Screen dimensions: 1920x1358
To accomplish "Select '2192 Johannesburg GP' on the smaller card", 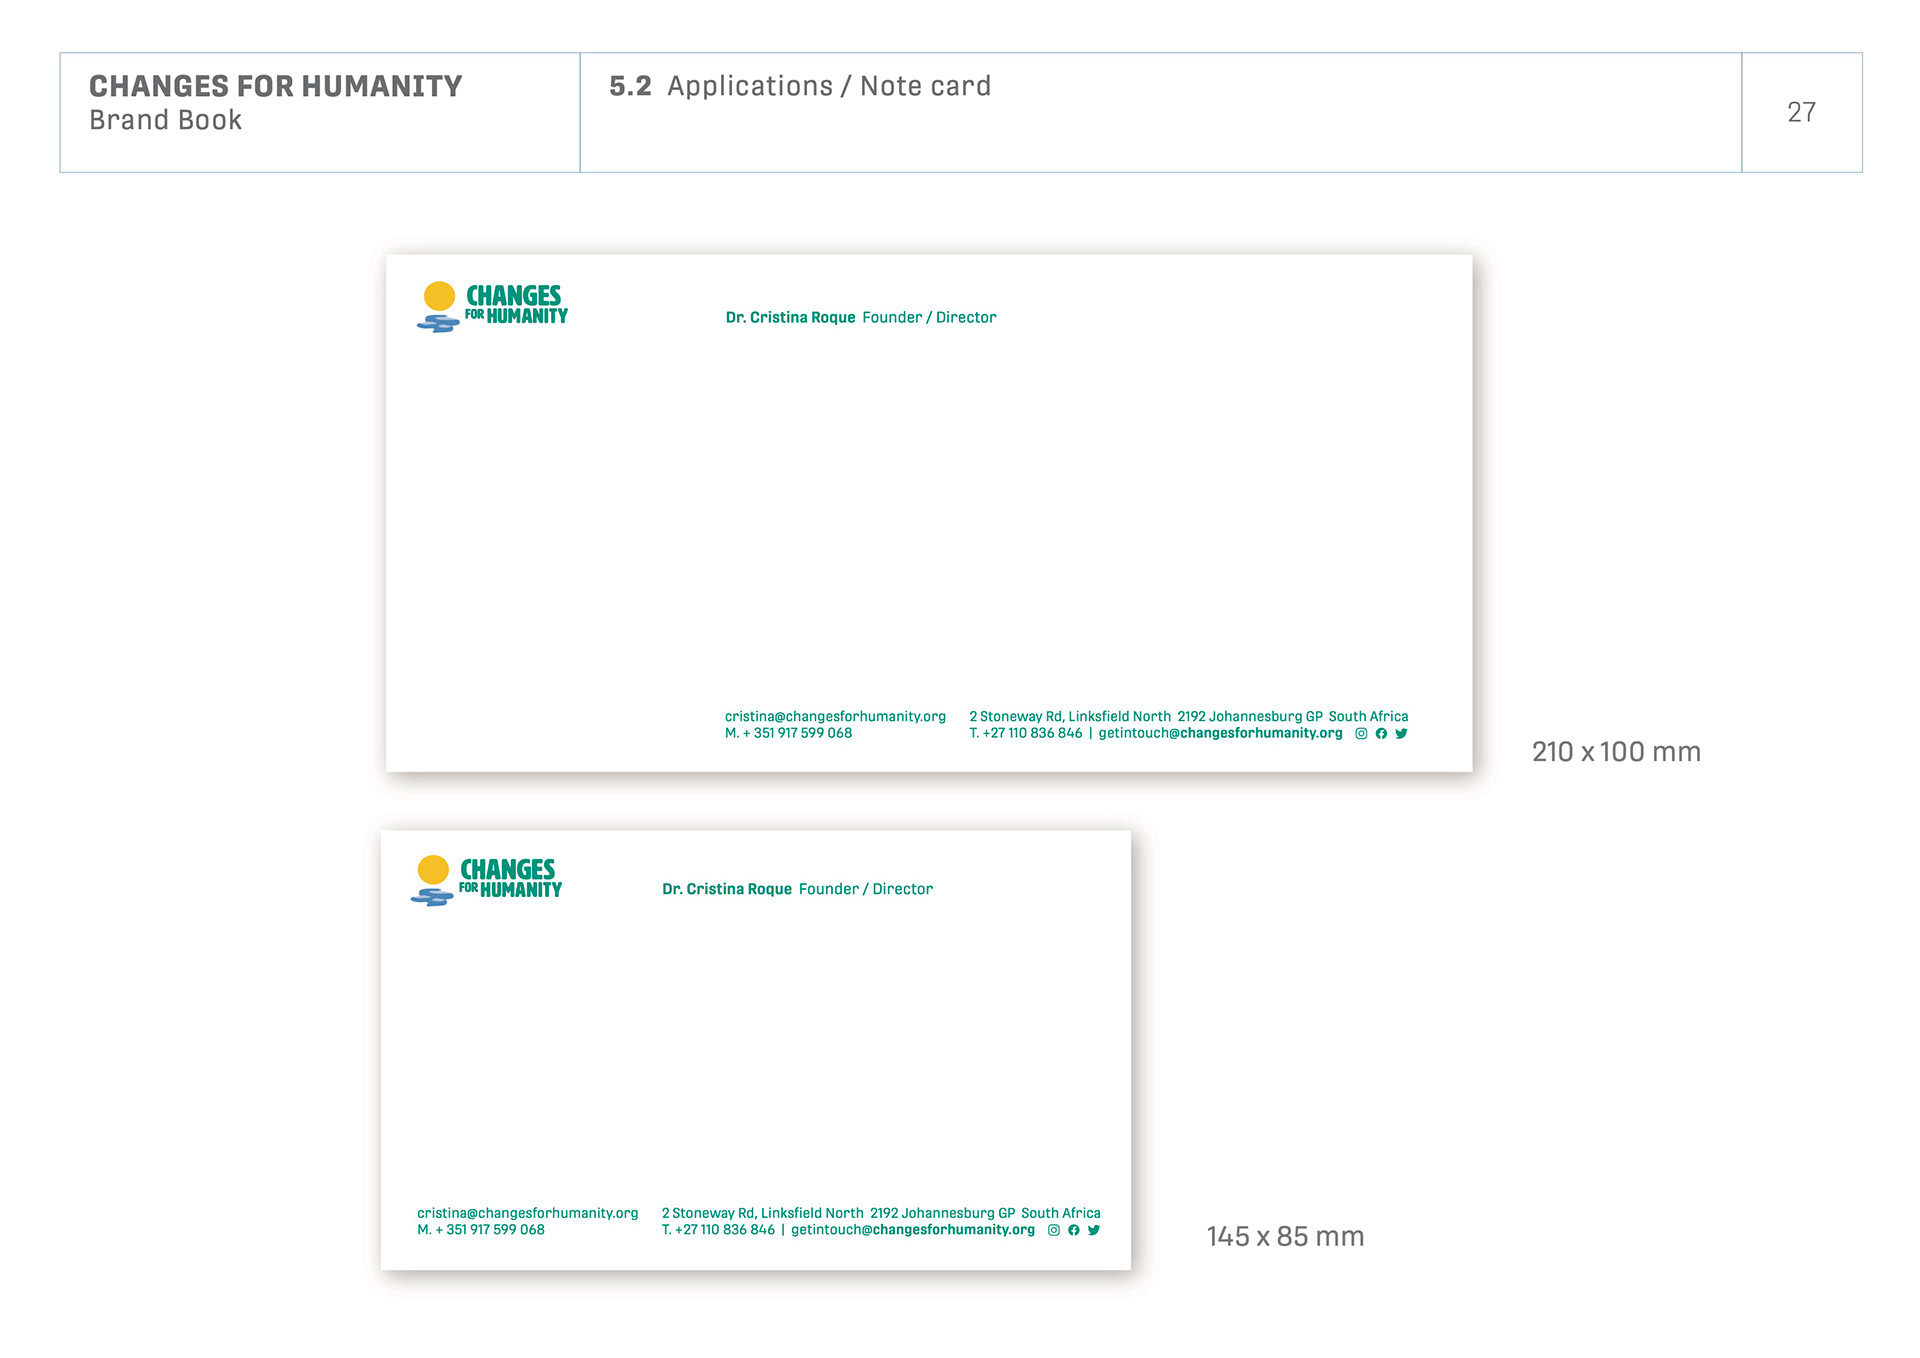I will 943,1214.
